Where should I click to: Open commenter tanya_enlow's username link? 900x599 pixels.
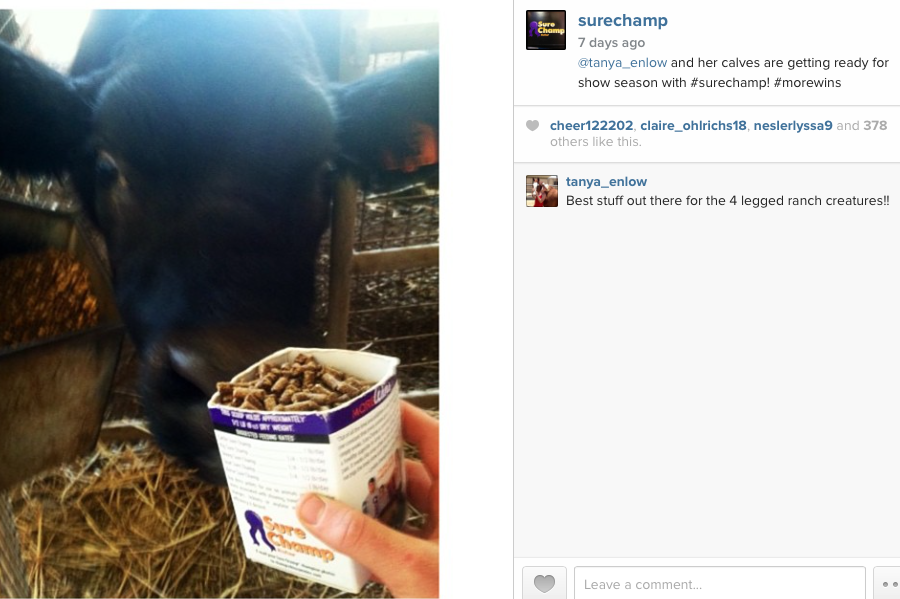point(606,182)
